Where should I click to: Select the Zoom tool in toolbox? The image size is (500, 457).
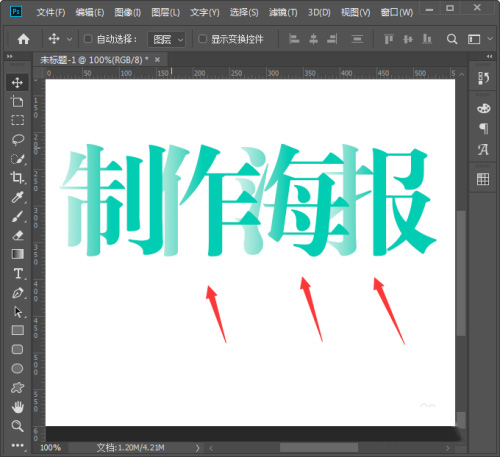click(x=17, y=426)
